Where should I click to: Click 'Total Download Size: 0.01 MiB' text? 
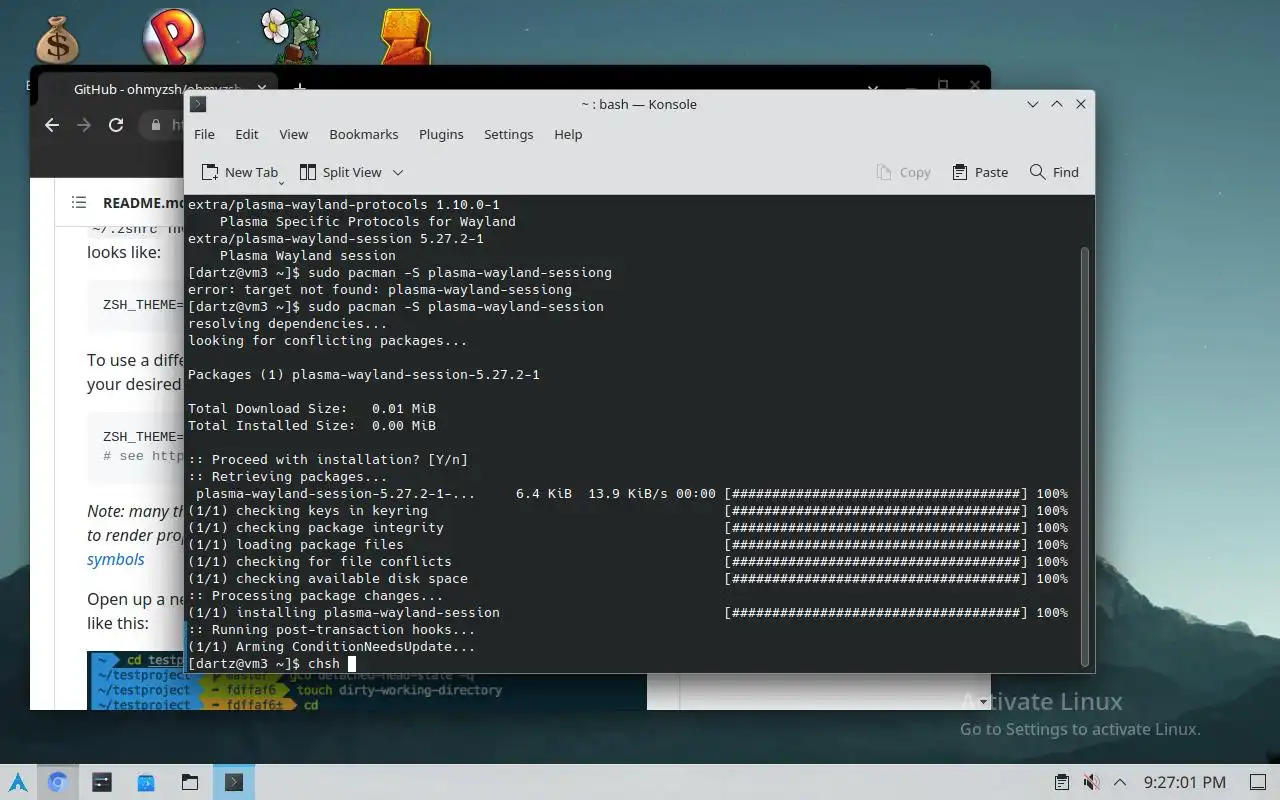click(312, 408)
